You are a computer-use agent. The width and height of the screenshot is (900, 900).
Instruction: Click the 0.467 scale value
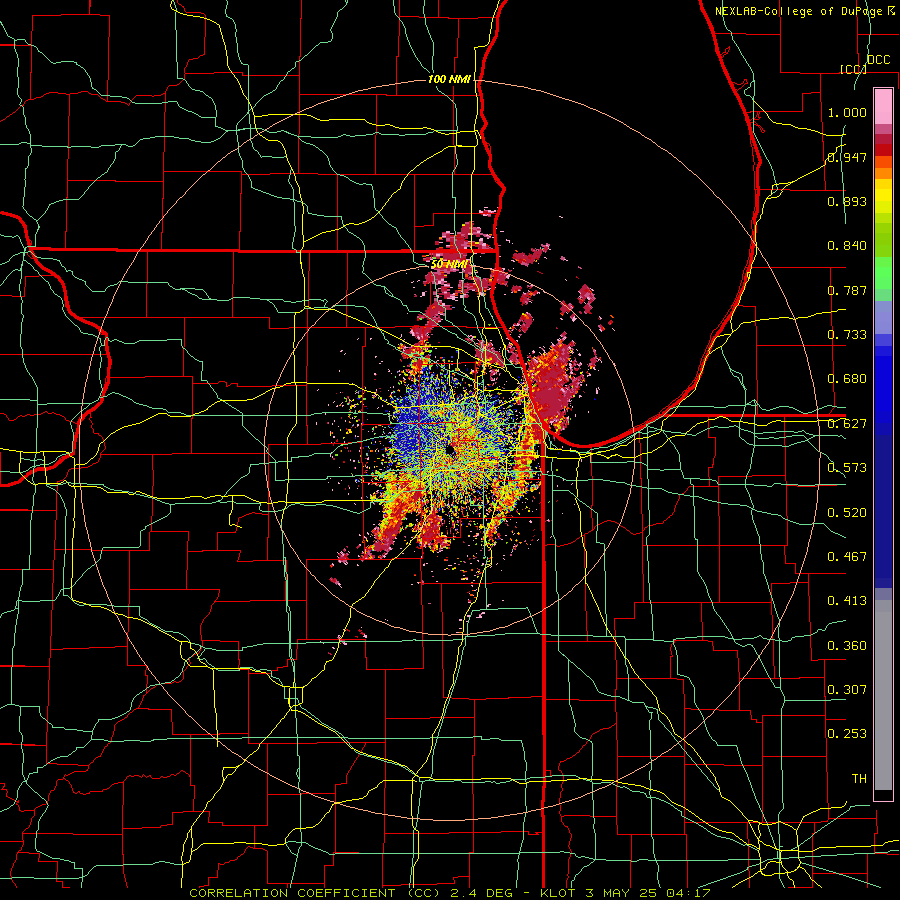(x=847, y=556)
